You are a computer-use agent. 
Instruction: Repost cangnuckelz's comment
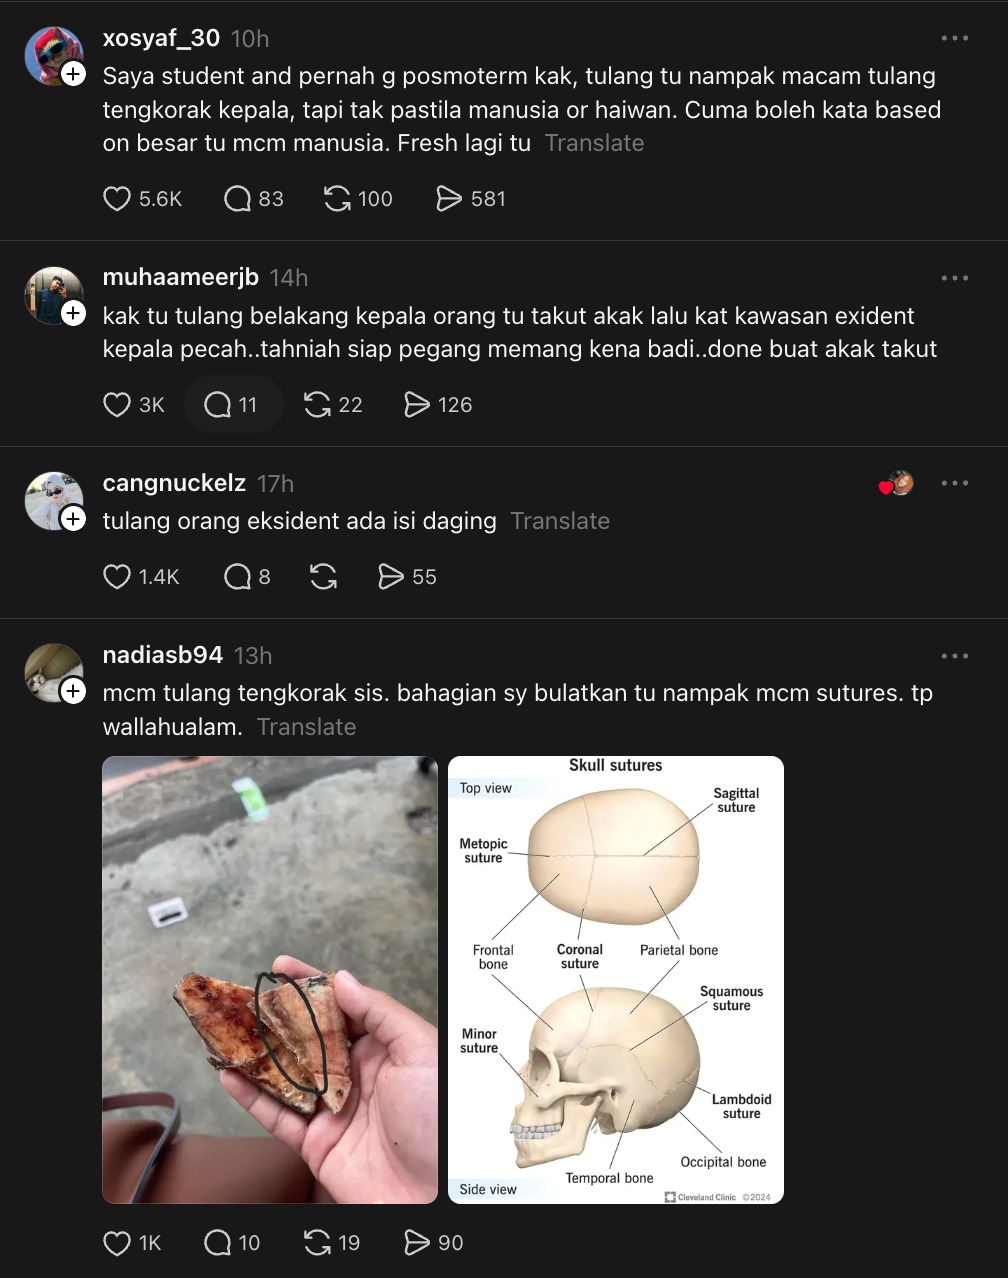[x=323, y=577]
